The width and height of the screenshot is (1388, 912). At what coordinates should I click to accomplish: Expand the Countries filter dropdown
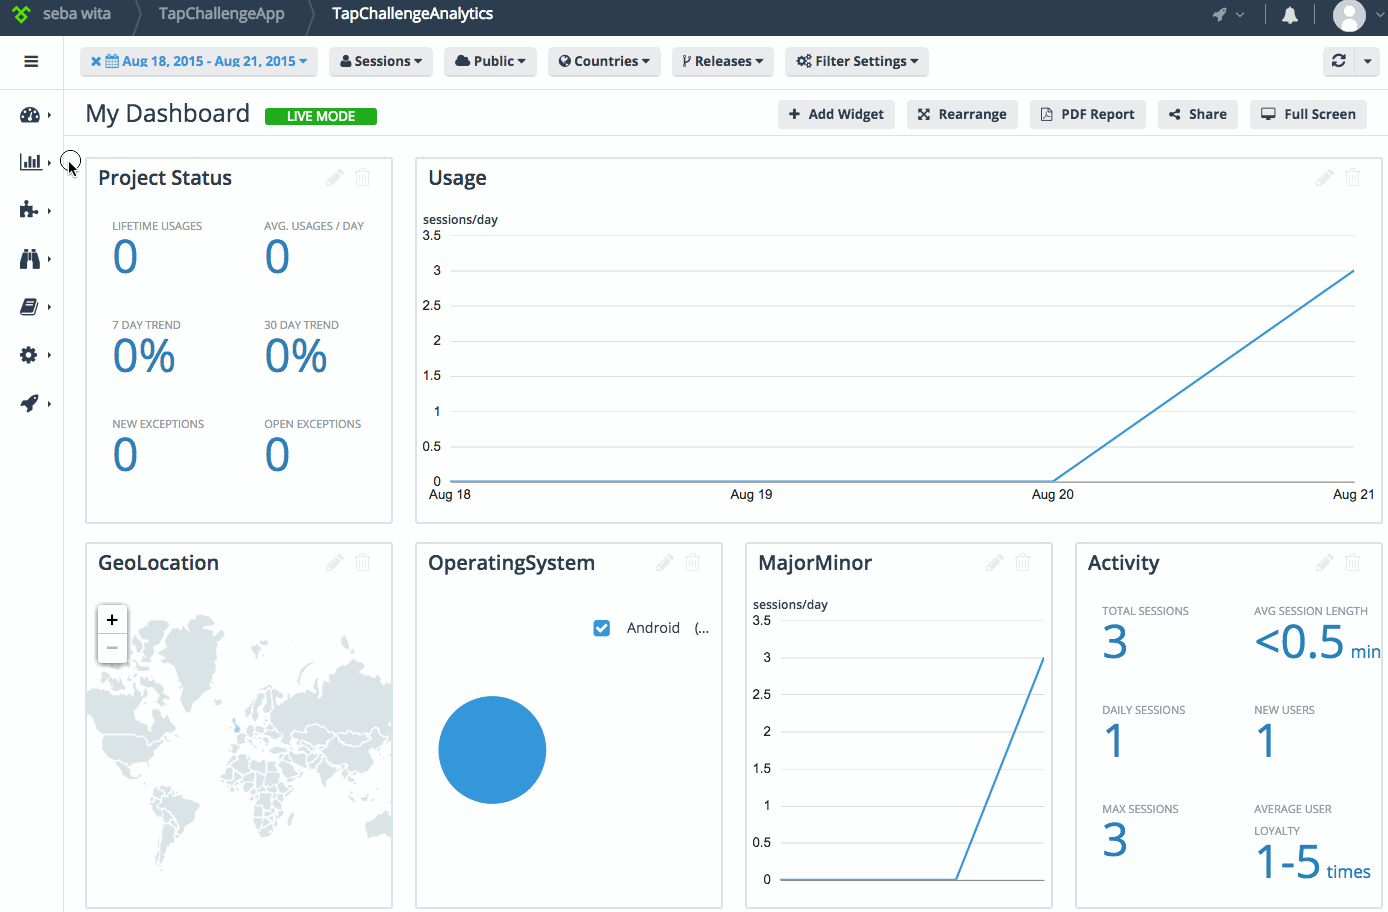tap(604, 61)
